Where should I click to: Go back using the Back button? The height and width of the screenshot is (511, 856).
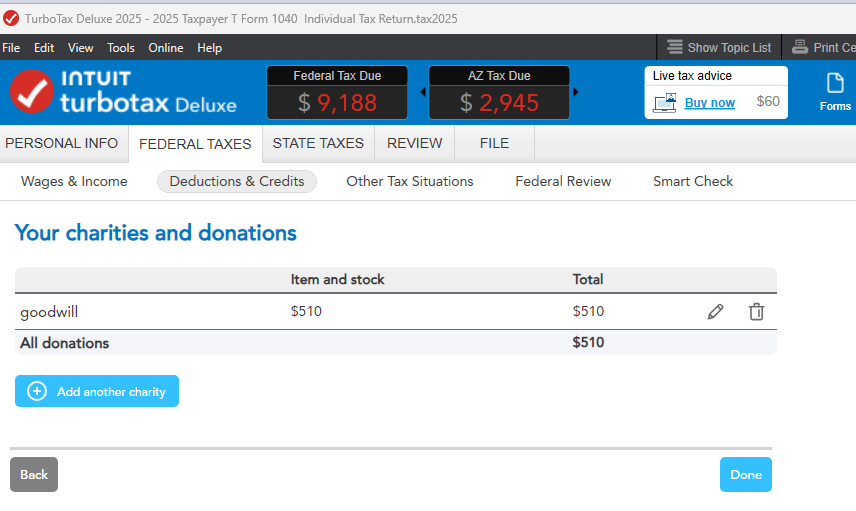pos(34,475)
